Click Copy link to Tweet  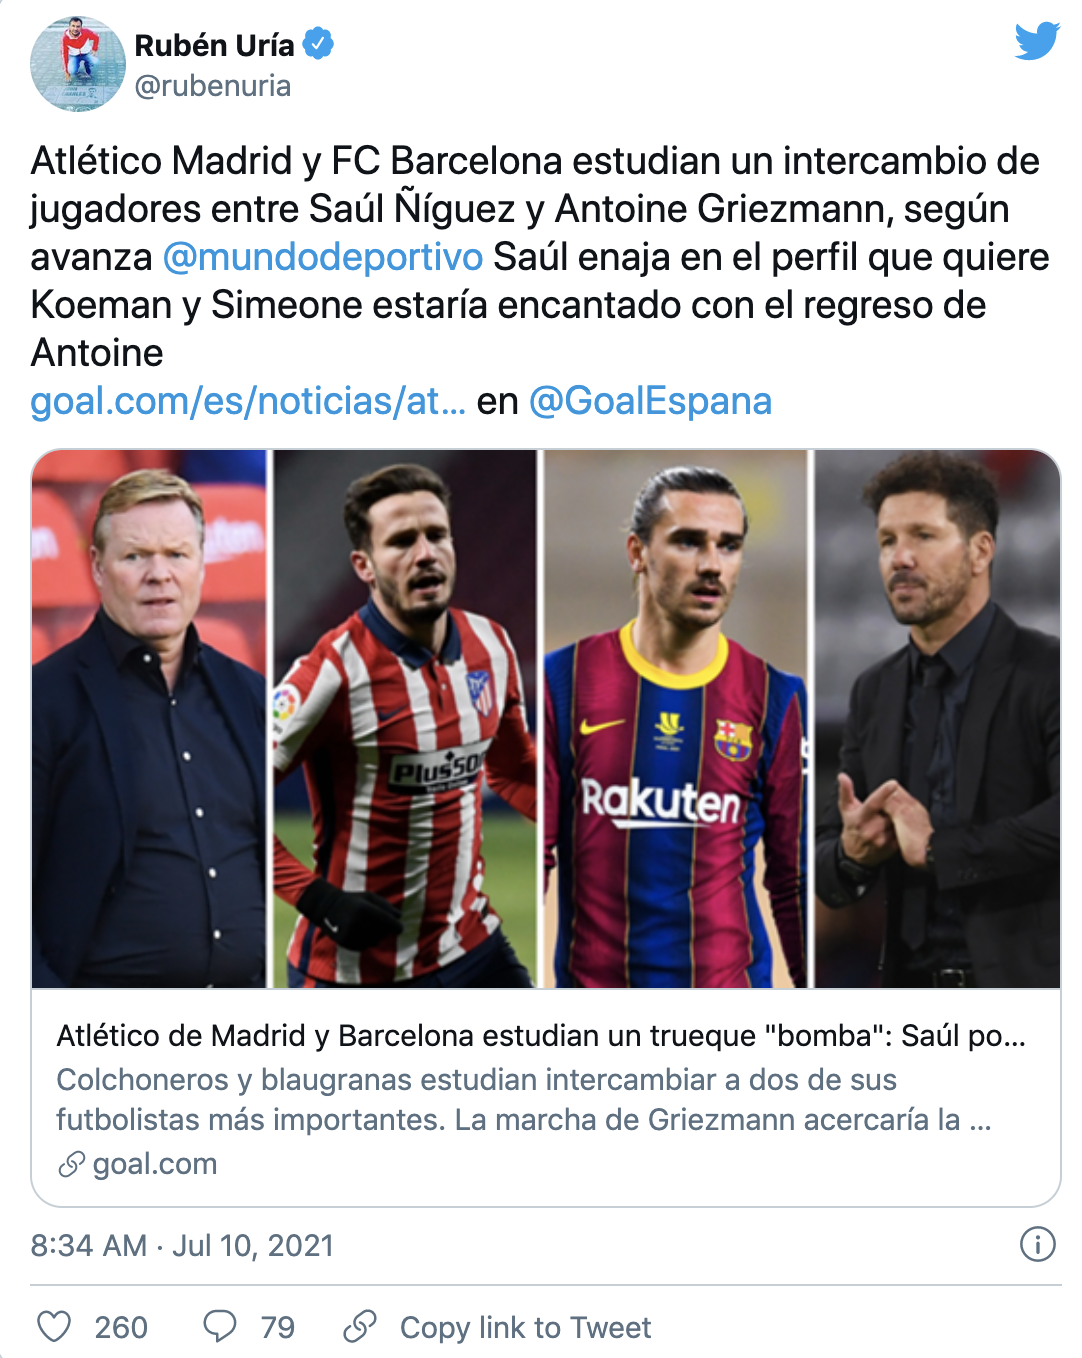pyautogui.click(x=525, y=1327)
